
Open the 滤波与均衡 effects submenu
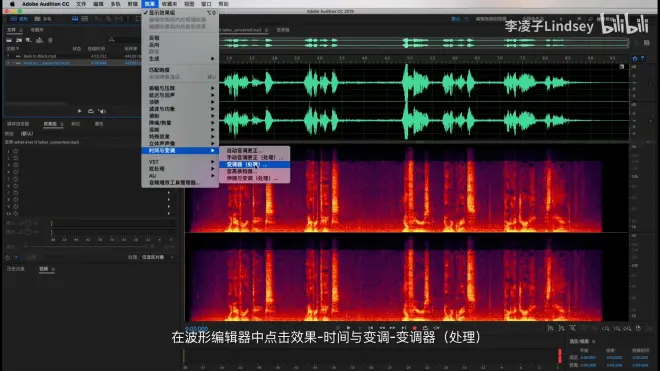point(180,109)
